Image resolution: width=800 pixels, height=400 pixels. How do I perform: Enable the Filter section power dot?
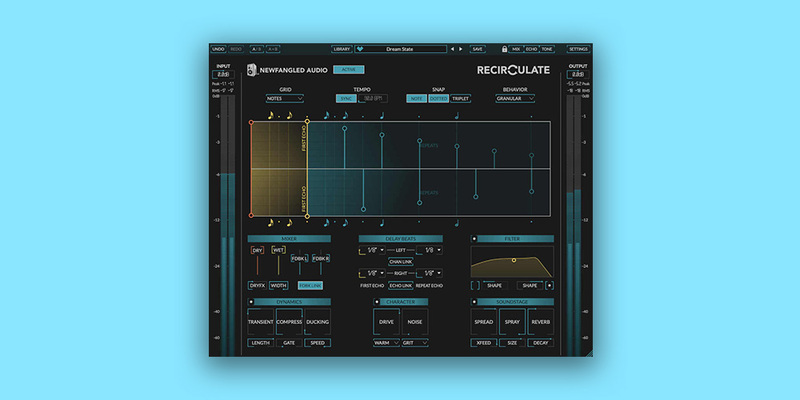click(x=474, y=239)
